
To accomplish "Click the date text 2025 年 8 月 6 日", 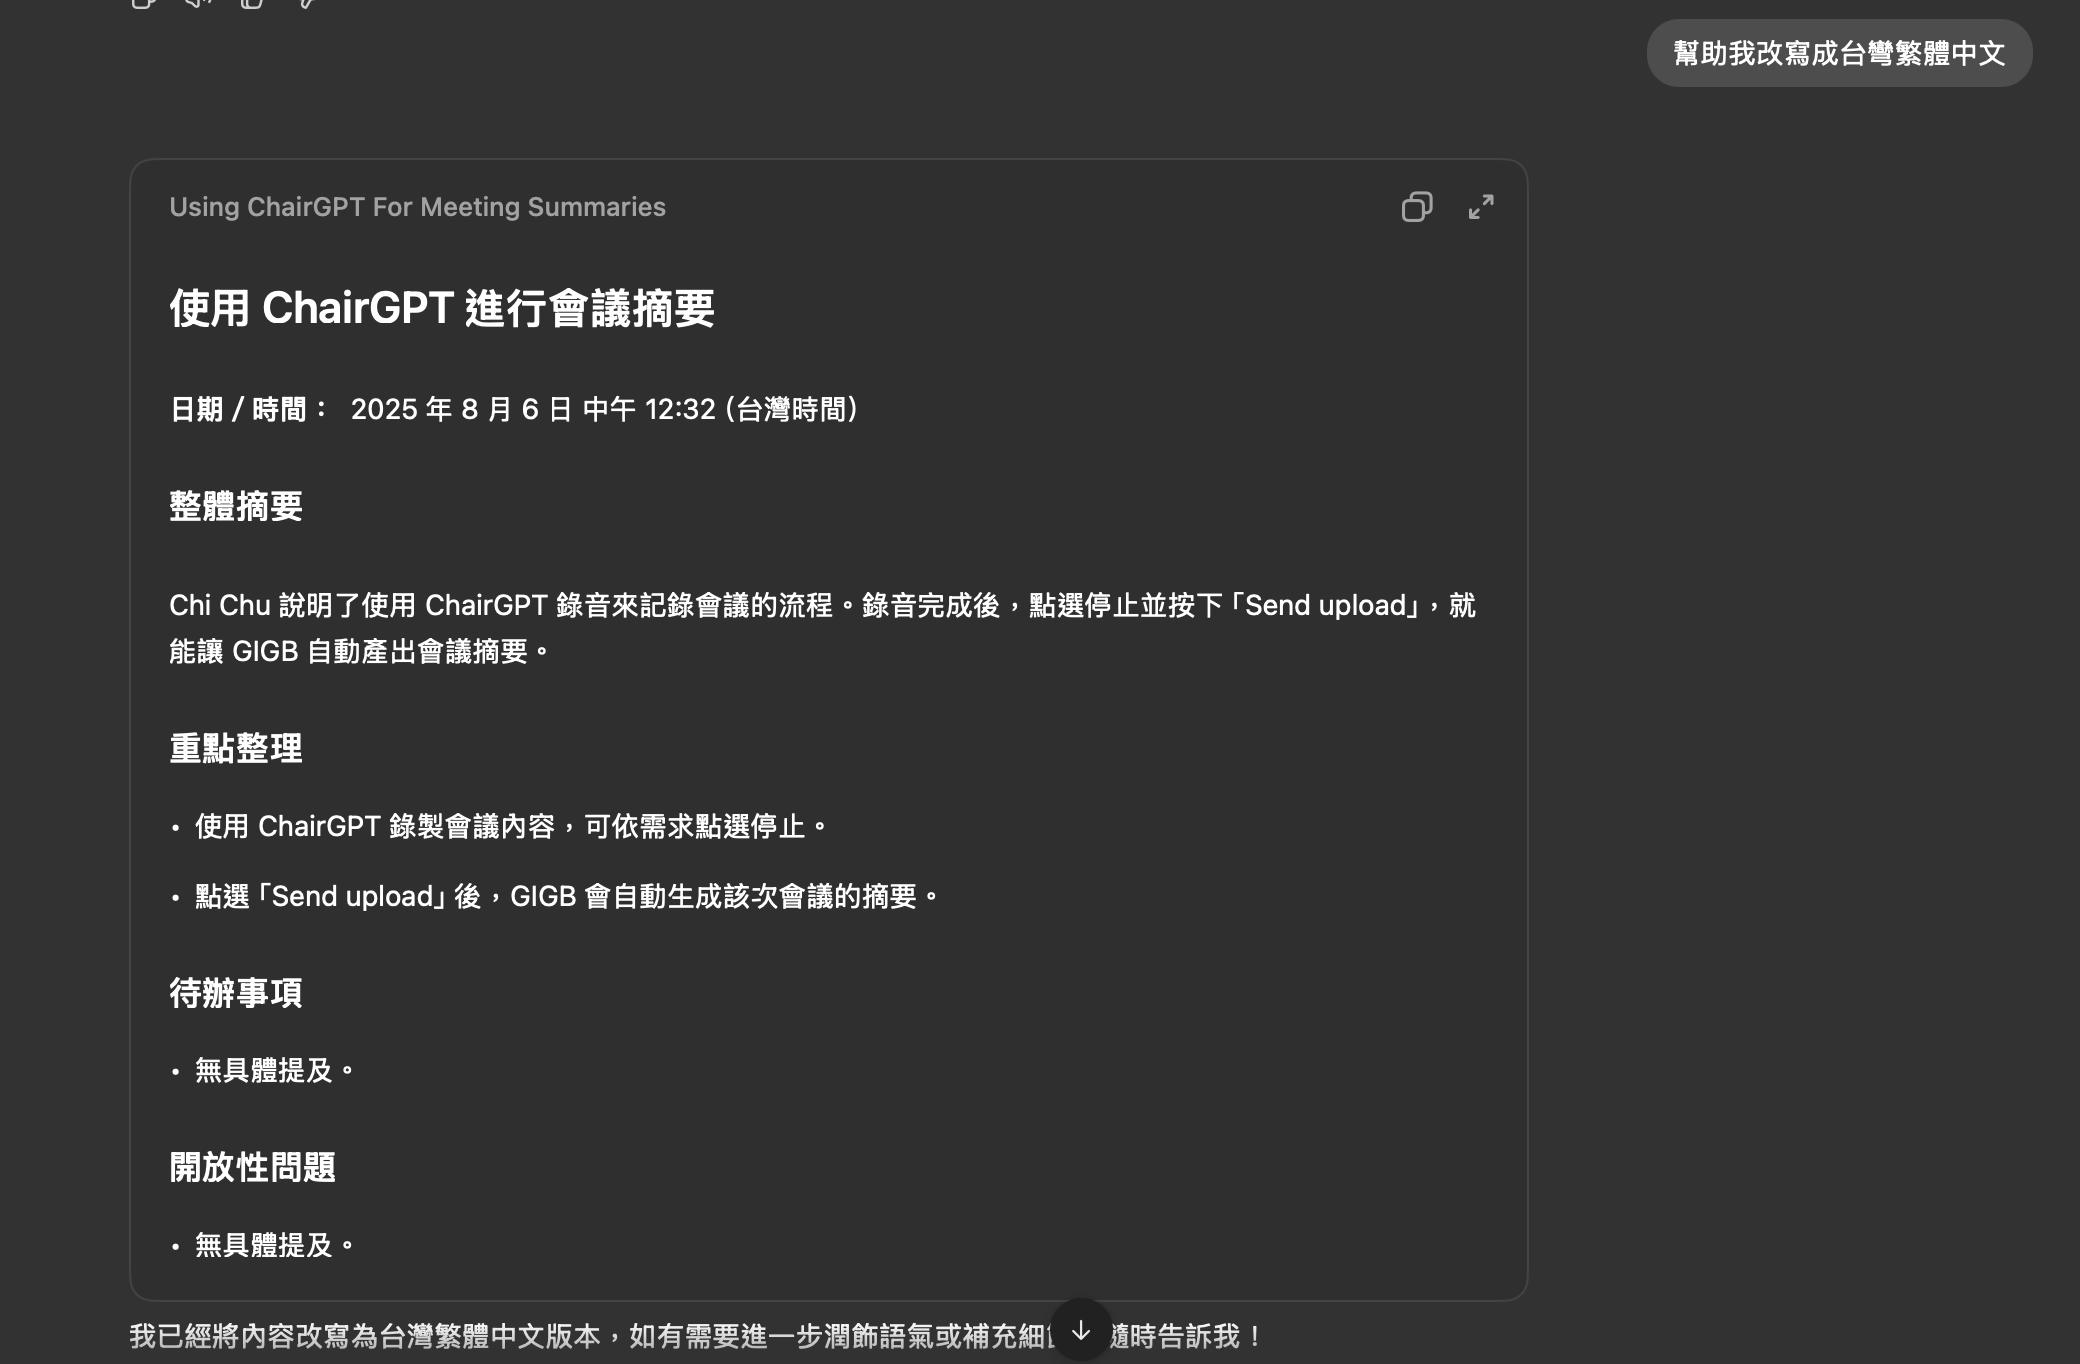I will point(461,410).
